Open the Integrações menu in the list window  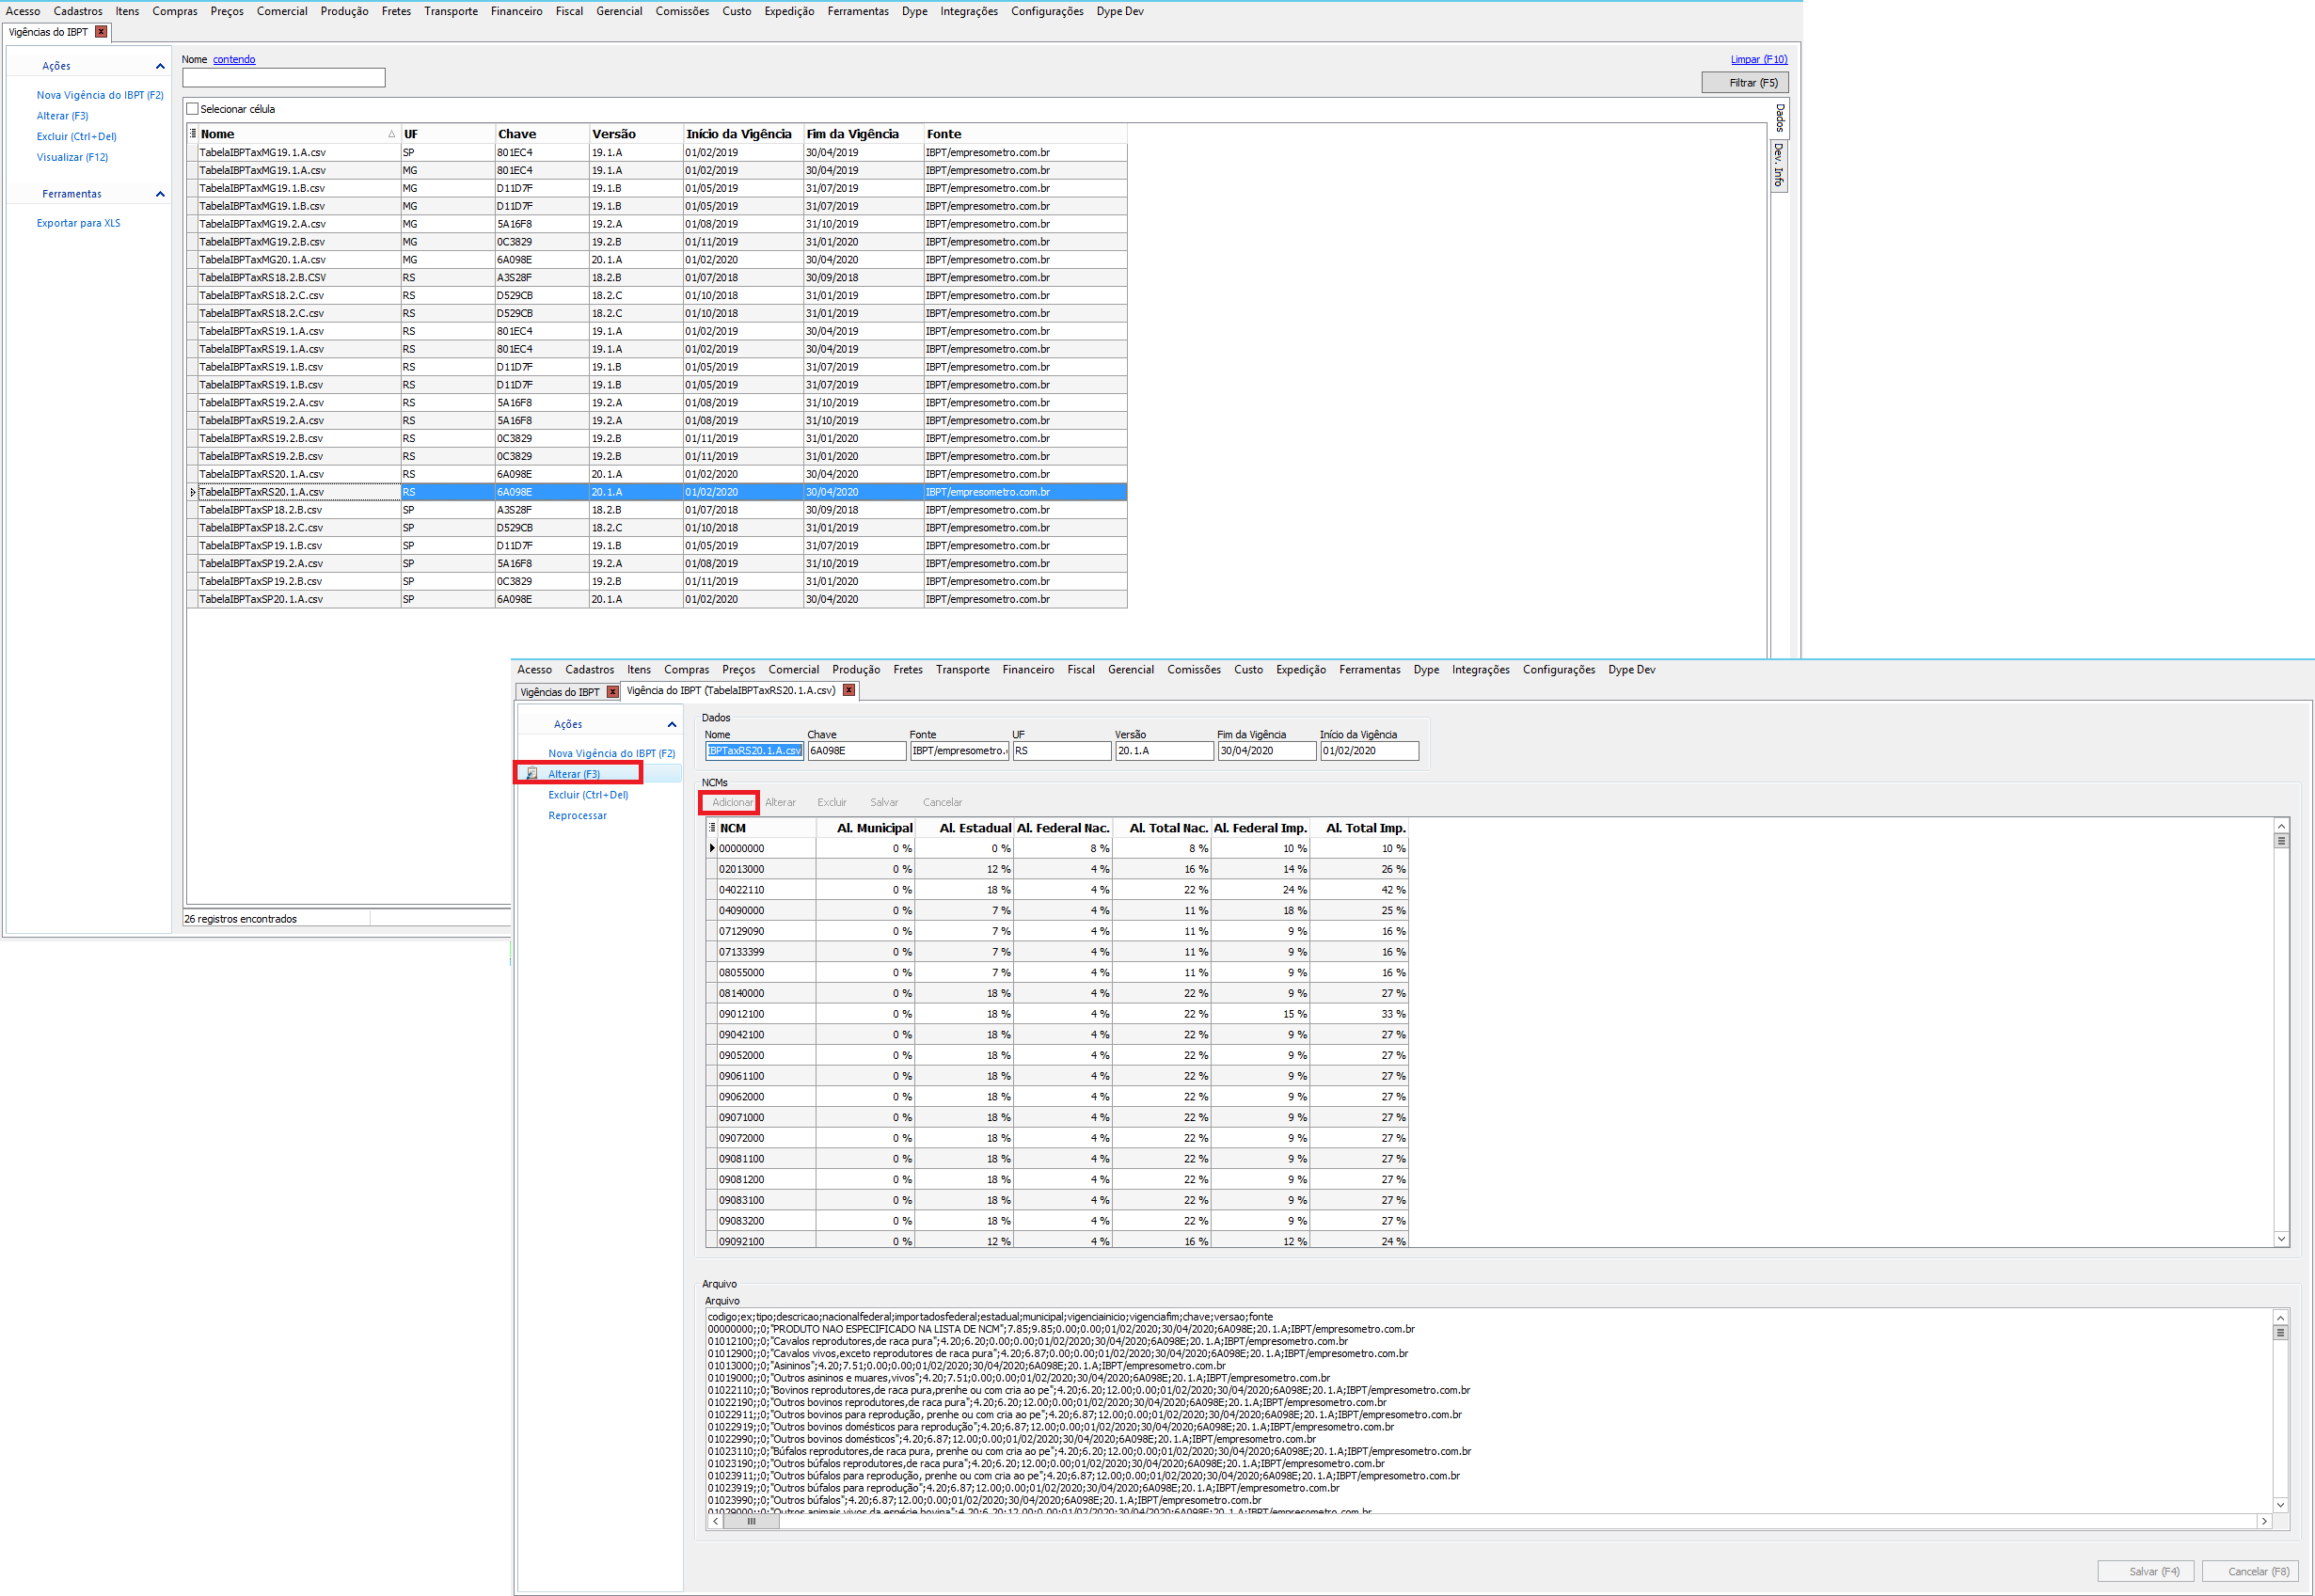coord(969,11)
